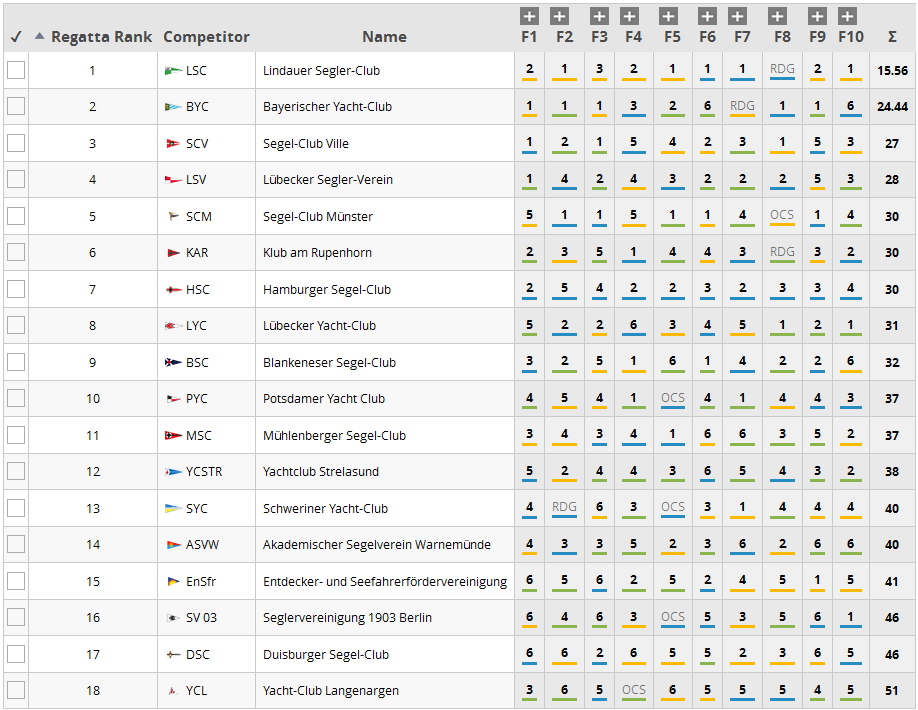Viewport: 918px width, 710px height.
Task: Expand the F6 race column plus icon
Action: click(x=707, y=16)
